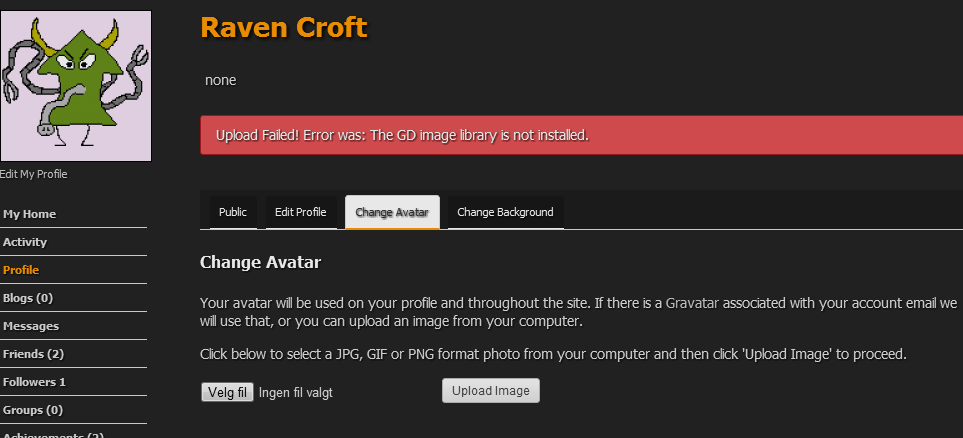Click the Velg fil file chooser button
The image size is (963, 438).
pos(228,392)
